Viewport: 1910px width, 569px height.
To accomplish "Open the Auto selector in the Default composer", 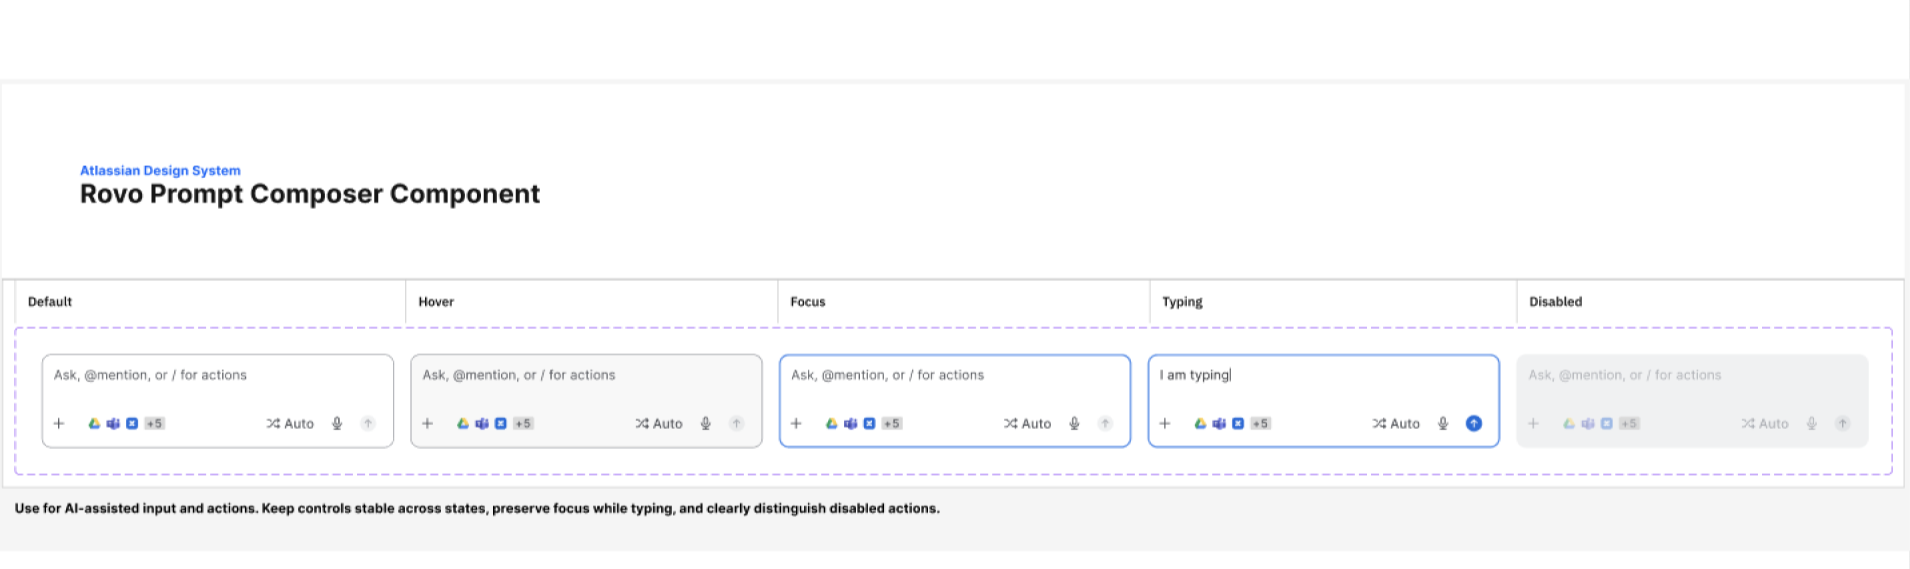I will pyautogui.click(x=290, y=424).
